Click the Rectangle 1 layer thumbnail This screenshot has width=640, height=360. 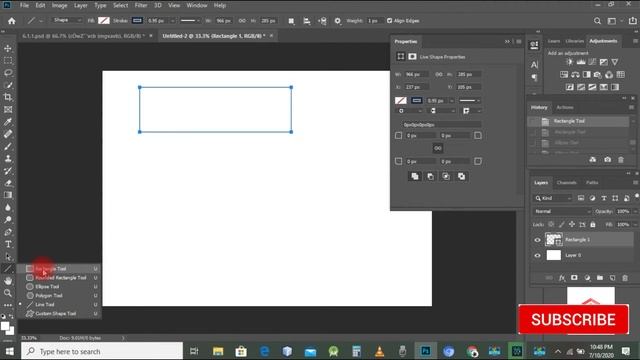(x=553, y=240)
